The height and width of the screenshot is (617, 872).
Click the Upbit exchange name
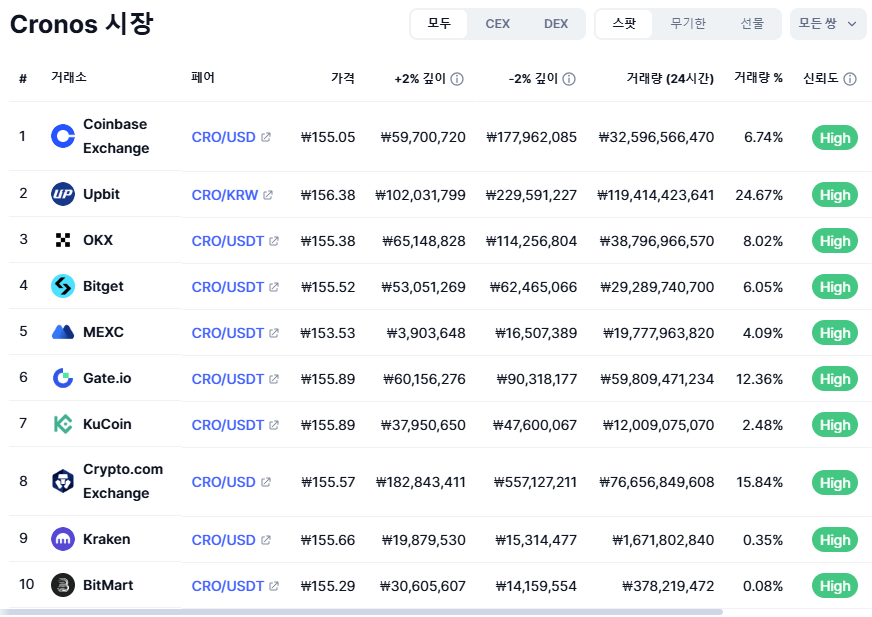(101, 194)
